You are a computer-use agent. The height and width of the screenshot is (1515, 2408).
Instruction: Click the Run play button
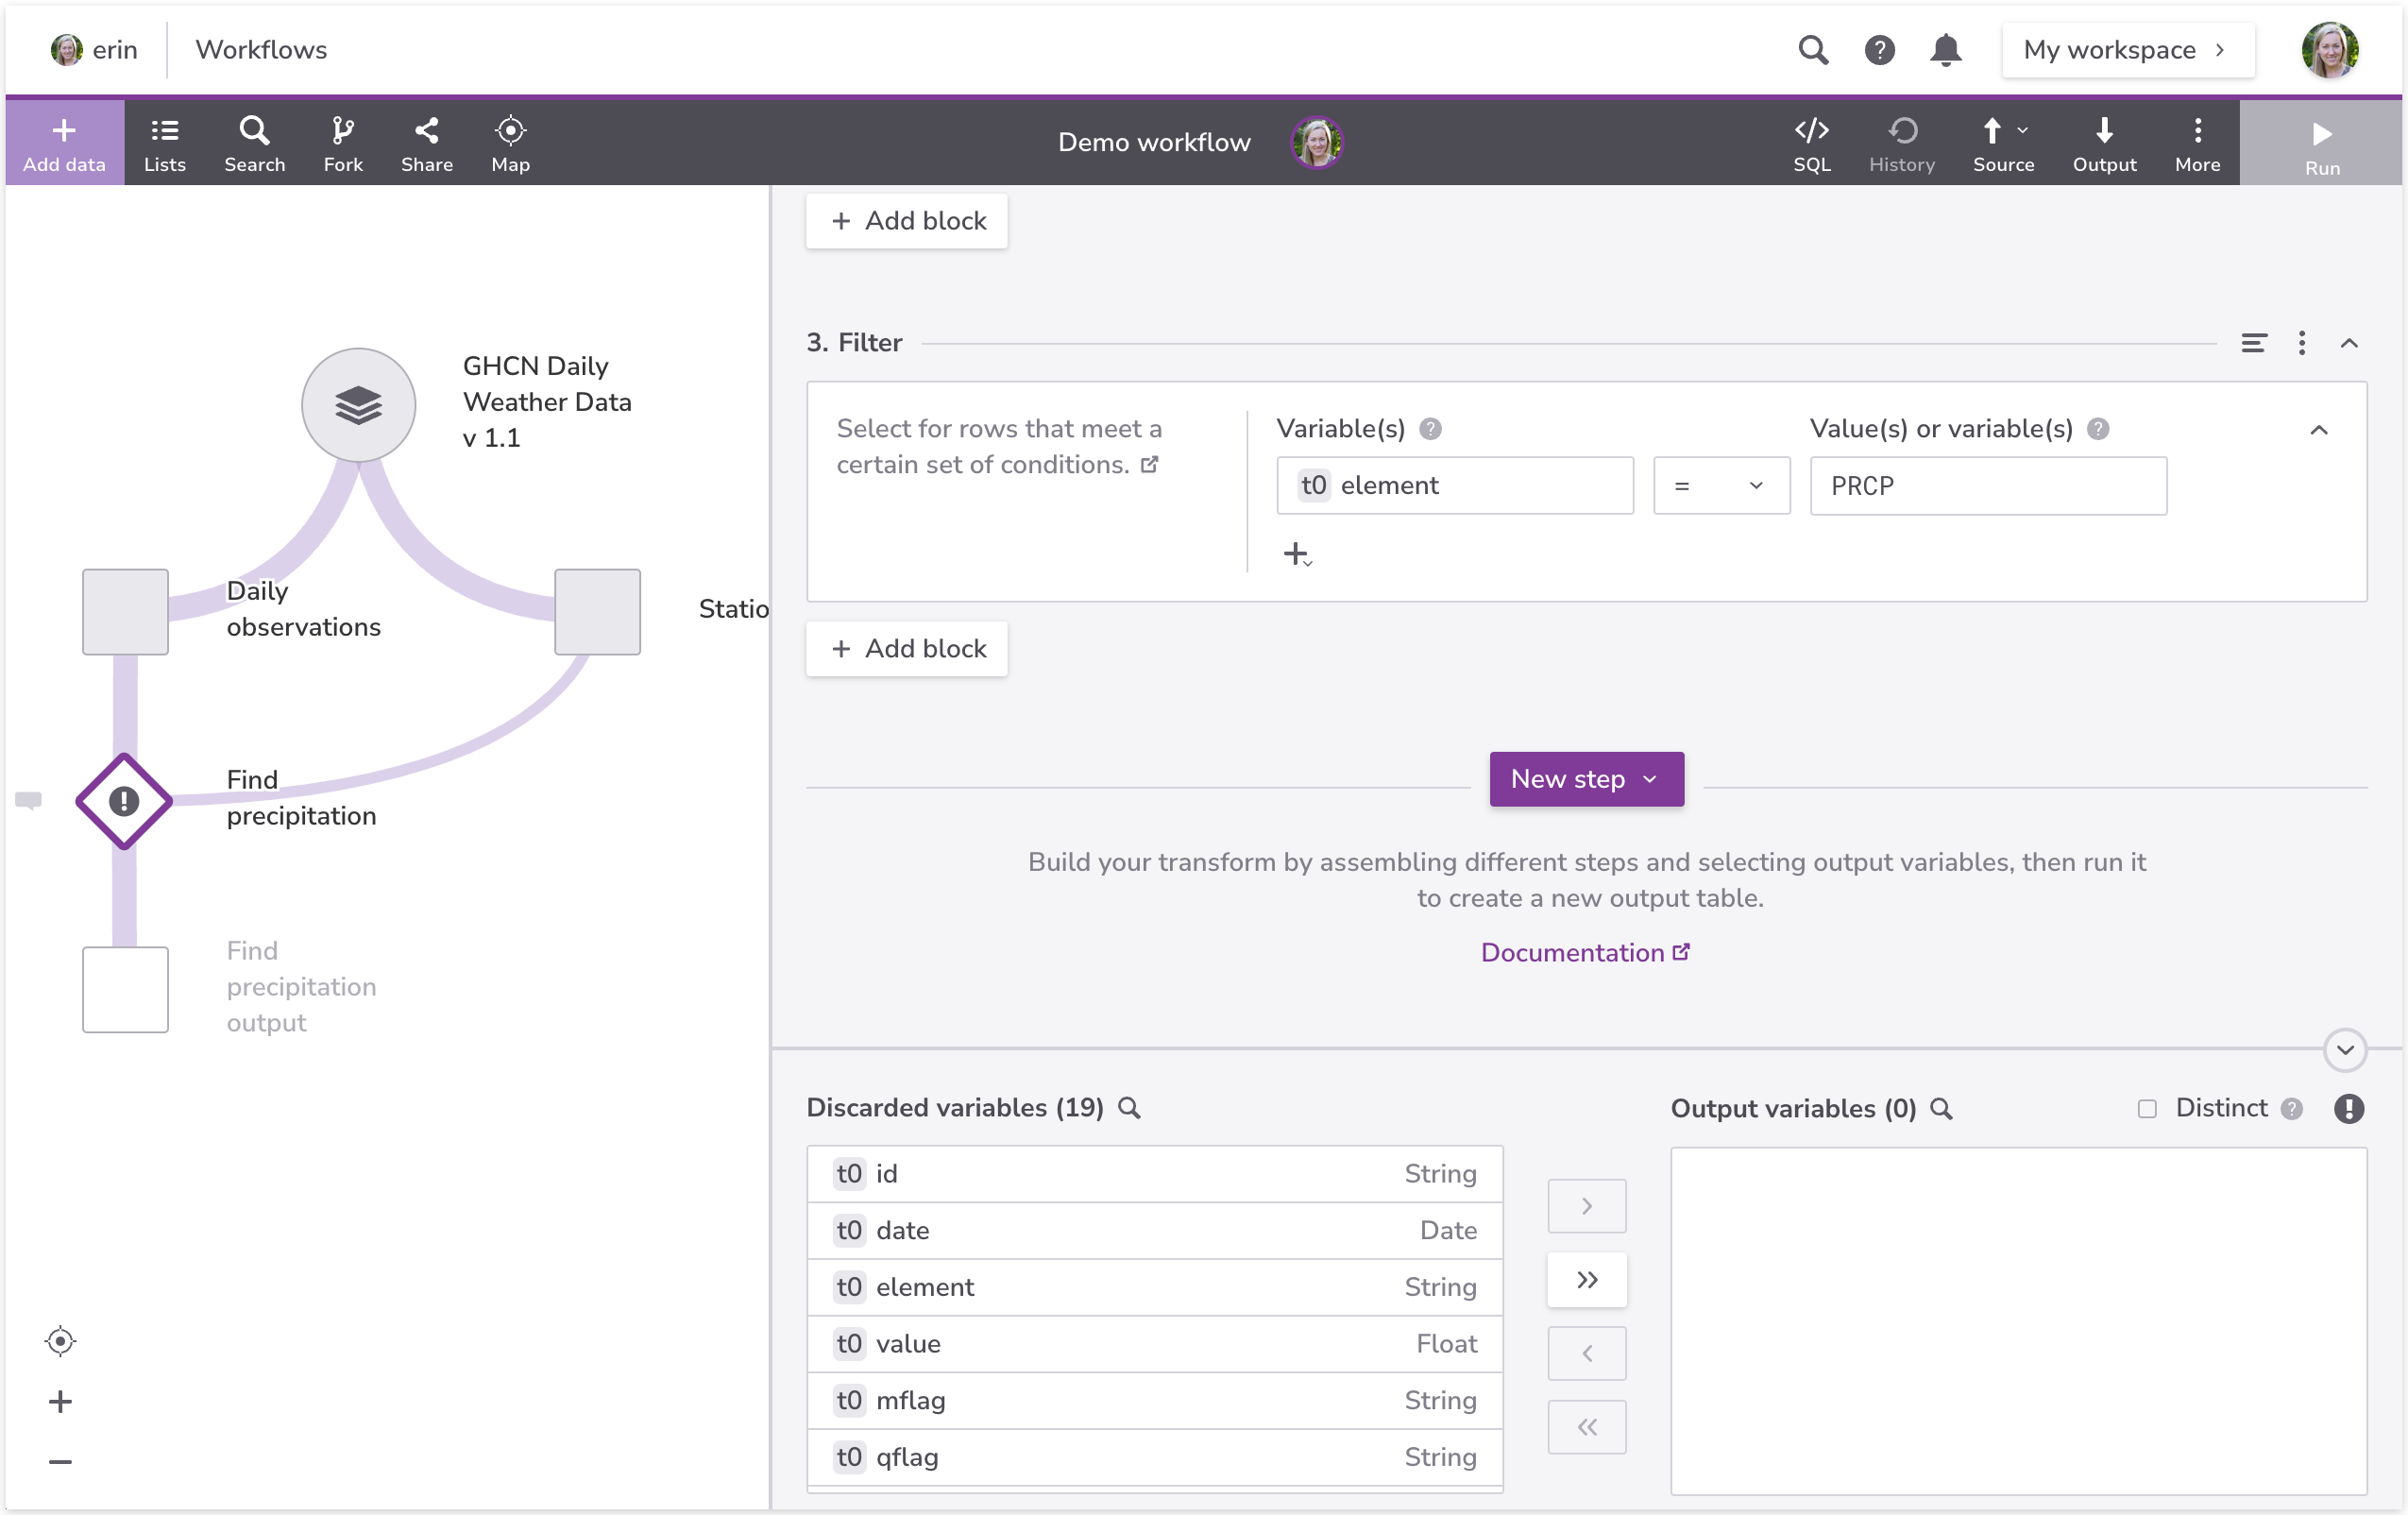pos(2320,142)
